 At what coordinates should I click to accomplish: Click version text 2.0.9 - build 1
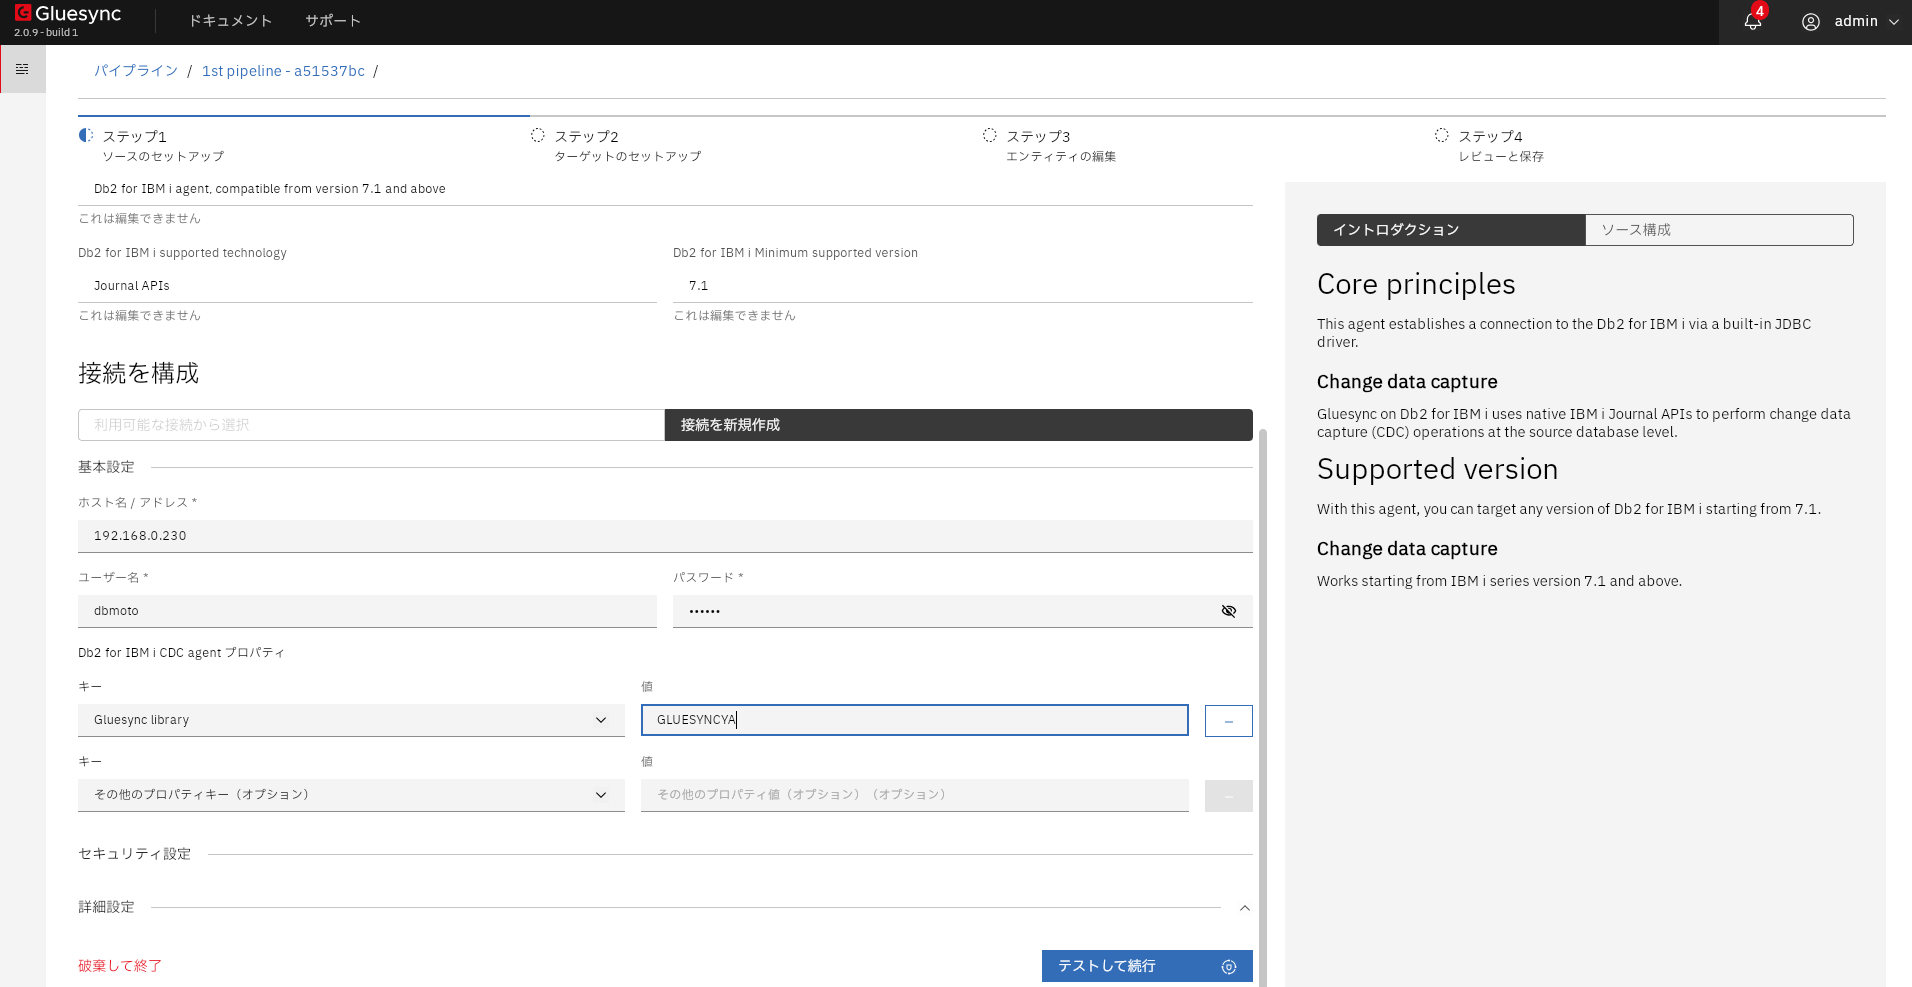point(46,33)
